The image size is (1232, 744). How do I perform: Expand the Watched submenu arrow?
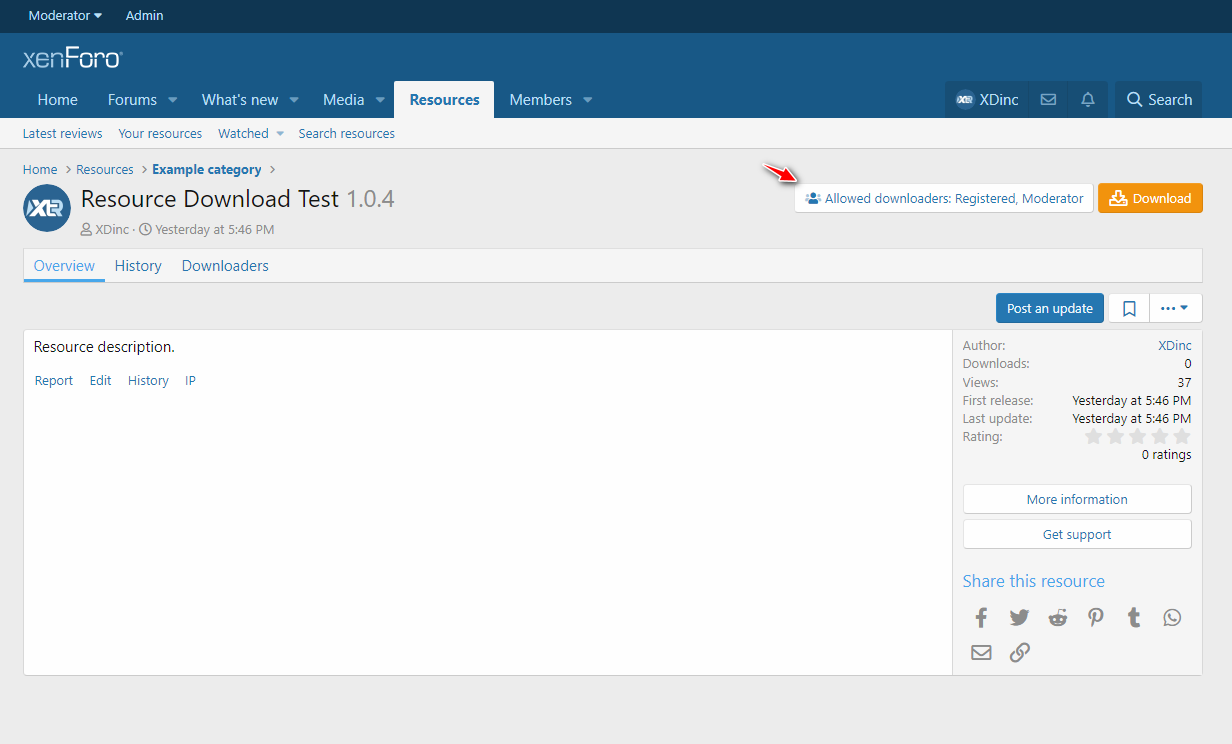coord(280,134)
